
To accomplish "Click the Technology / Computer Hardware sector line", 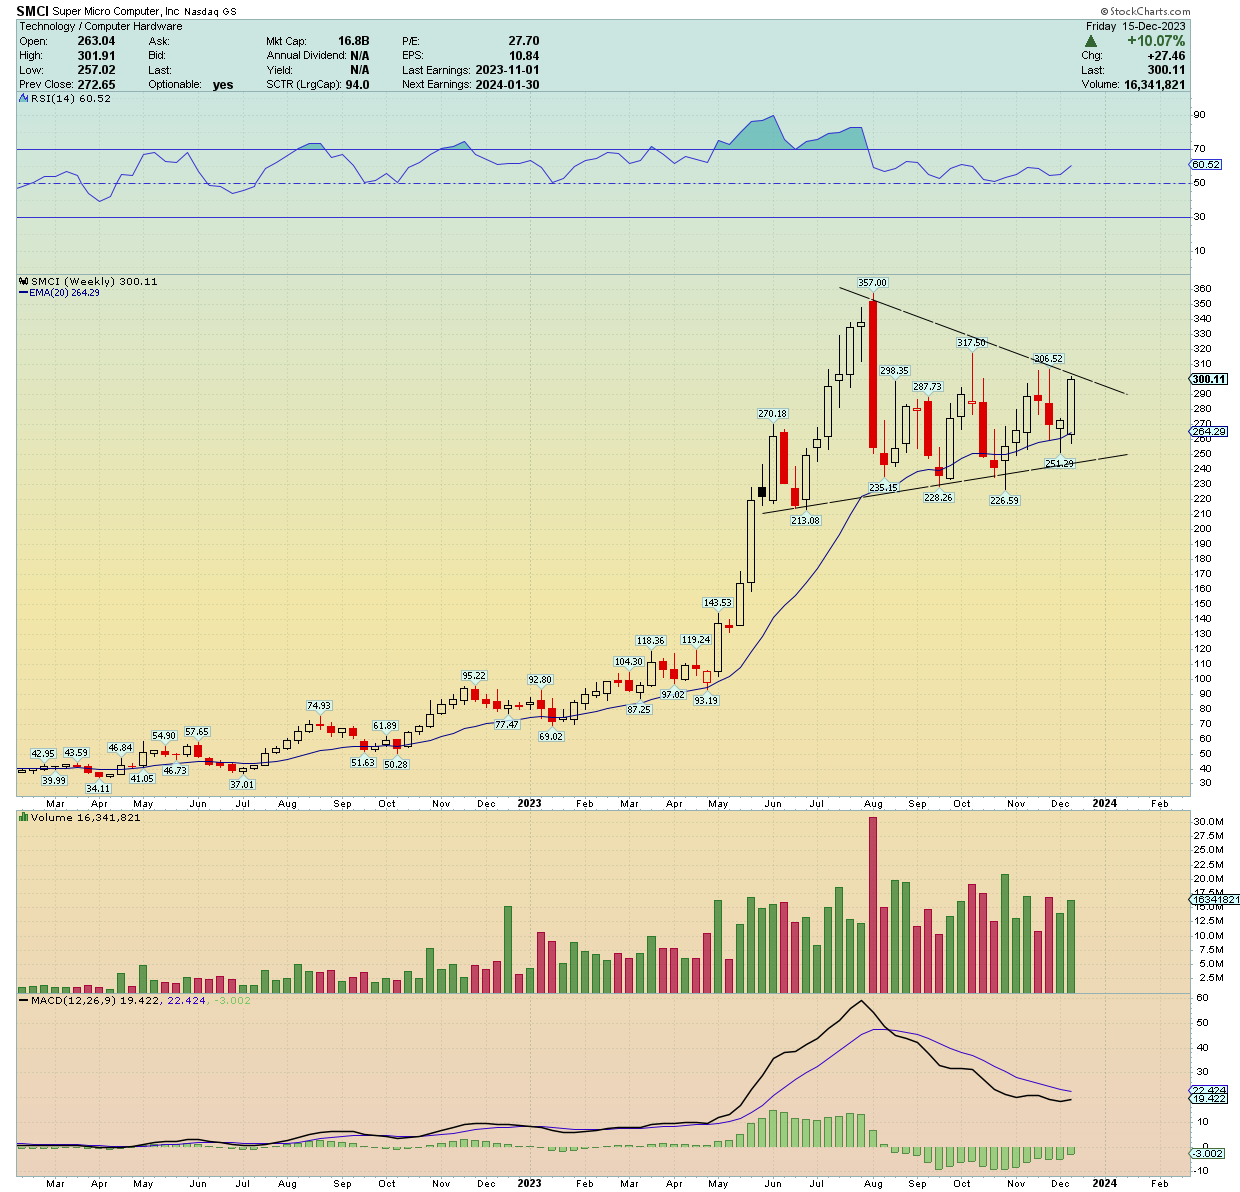I will tap(101, 26).
